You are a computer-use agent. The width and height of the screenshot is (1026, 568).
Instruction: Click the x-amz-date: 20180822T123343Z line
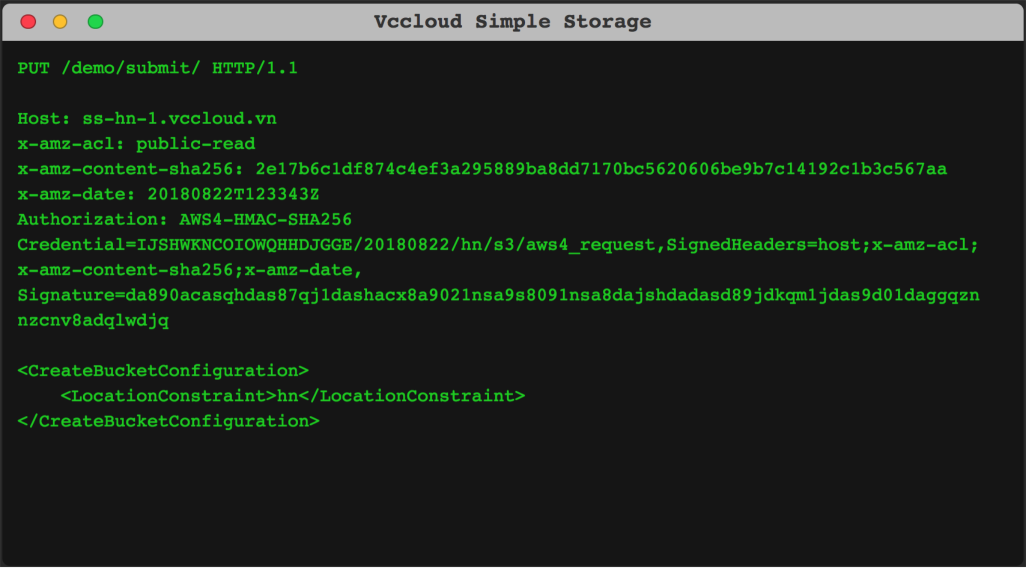coord(168,194)
